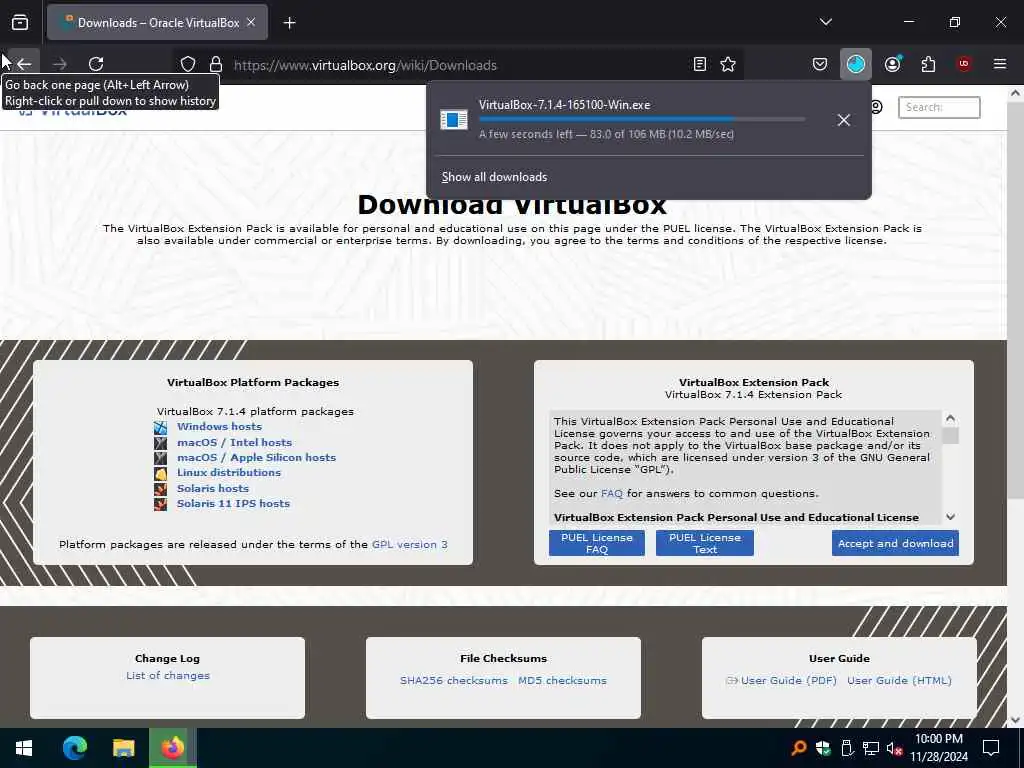
Task: Click PUEL License FAQ button
Action: tap(596, 543)
